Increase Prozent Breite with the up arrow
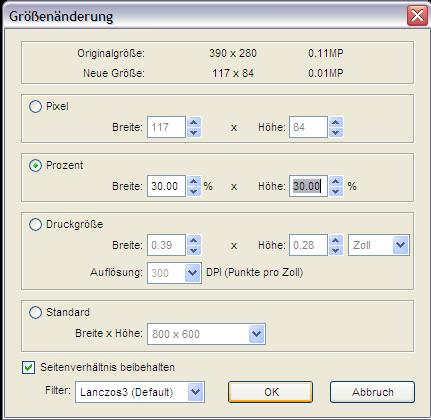The width and height of the screenshot is (431, 420). [x=194, y=181]
